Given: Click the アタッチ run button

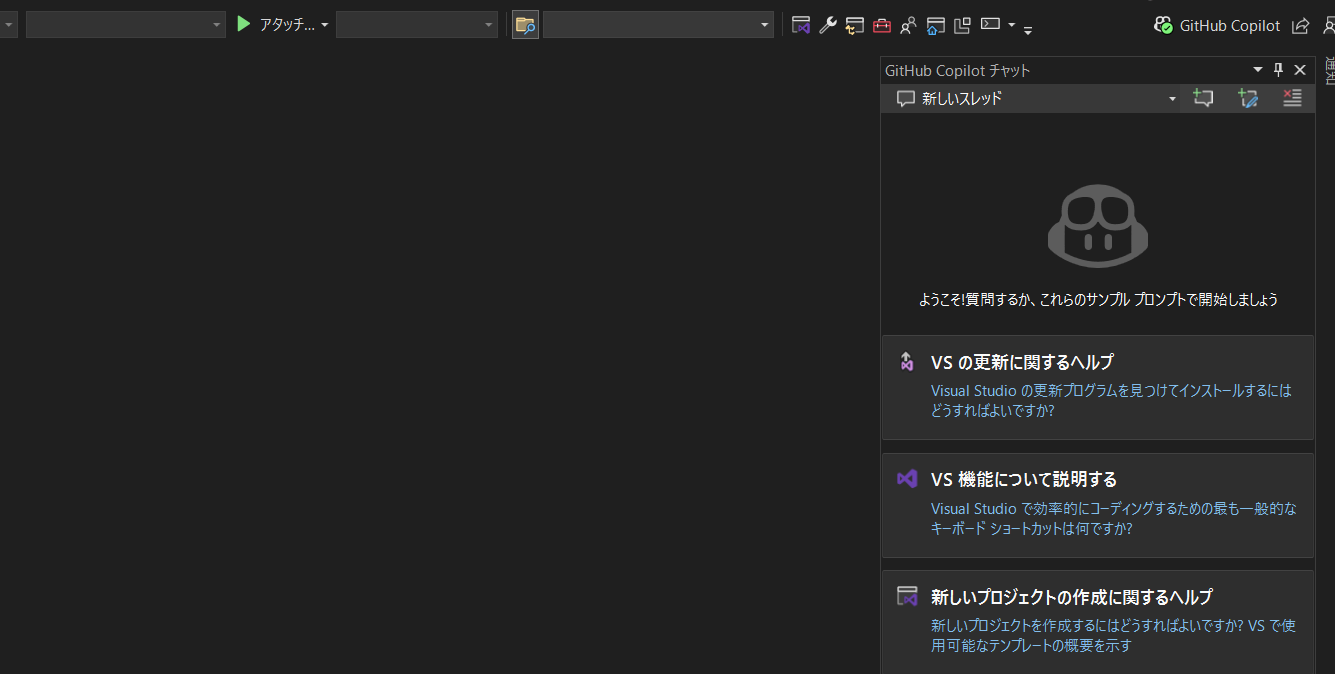Looking at the screenshot, I should coord(243,25).
